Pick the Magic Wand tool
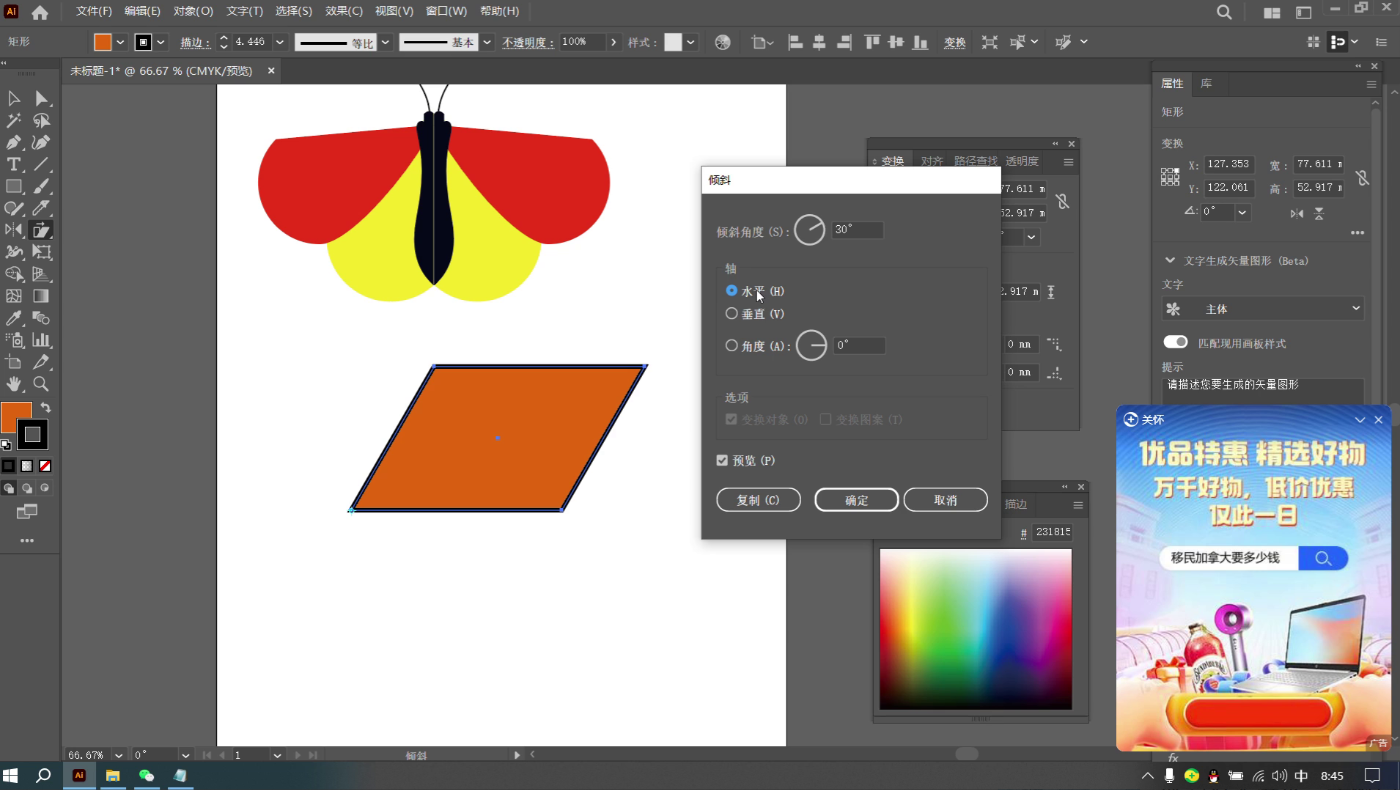1400x790 pixels. tap(14, 120)
